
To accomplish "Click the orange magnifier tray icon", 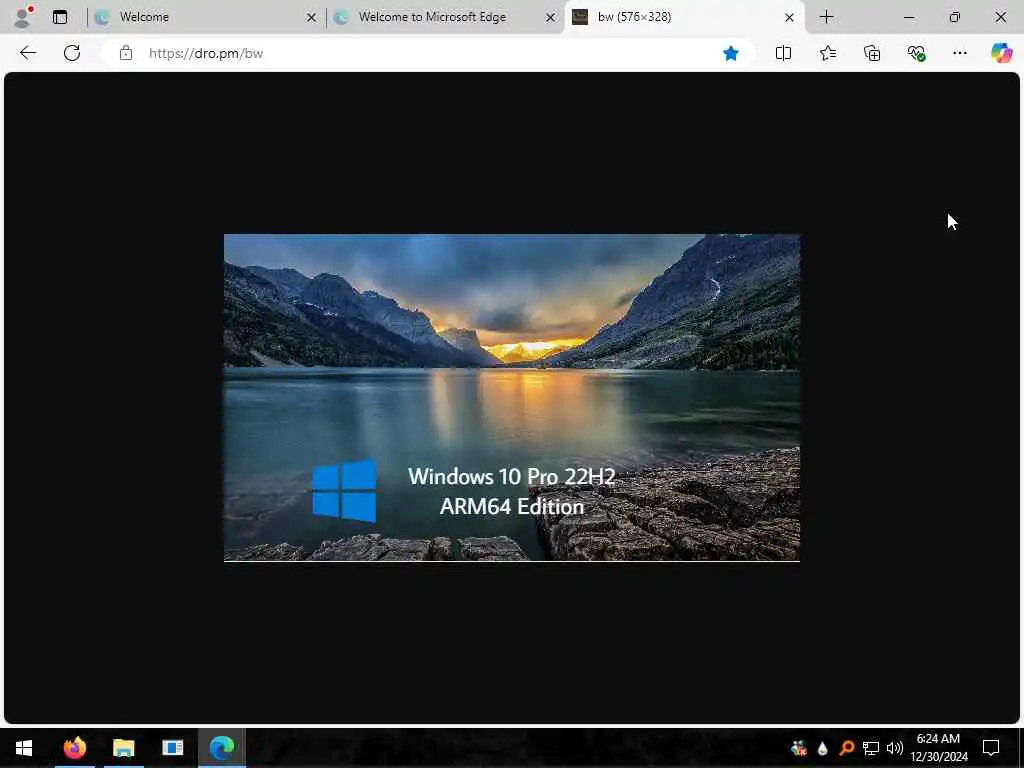I will coord(846,748).
